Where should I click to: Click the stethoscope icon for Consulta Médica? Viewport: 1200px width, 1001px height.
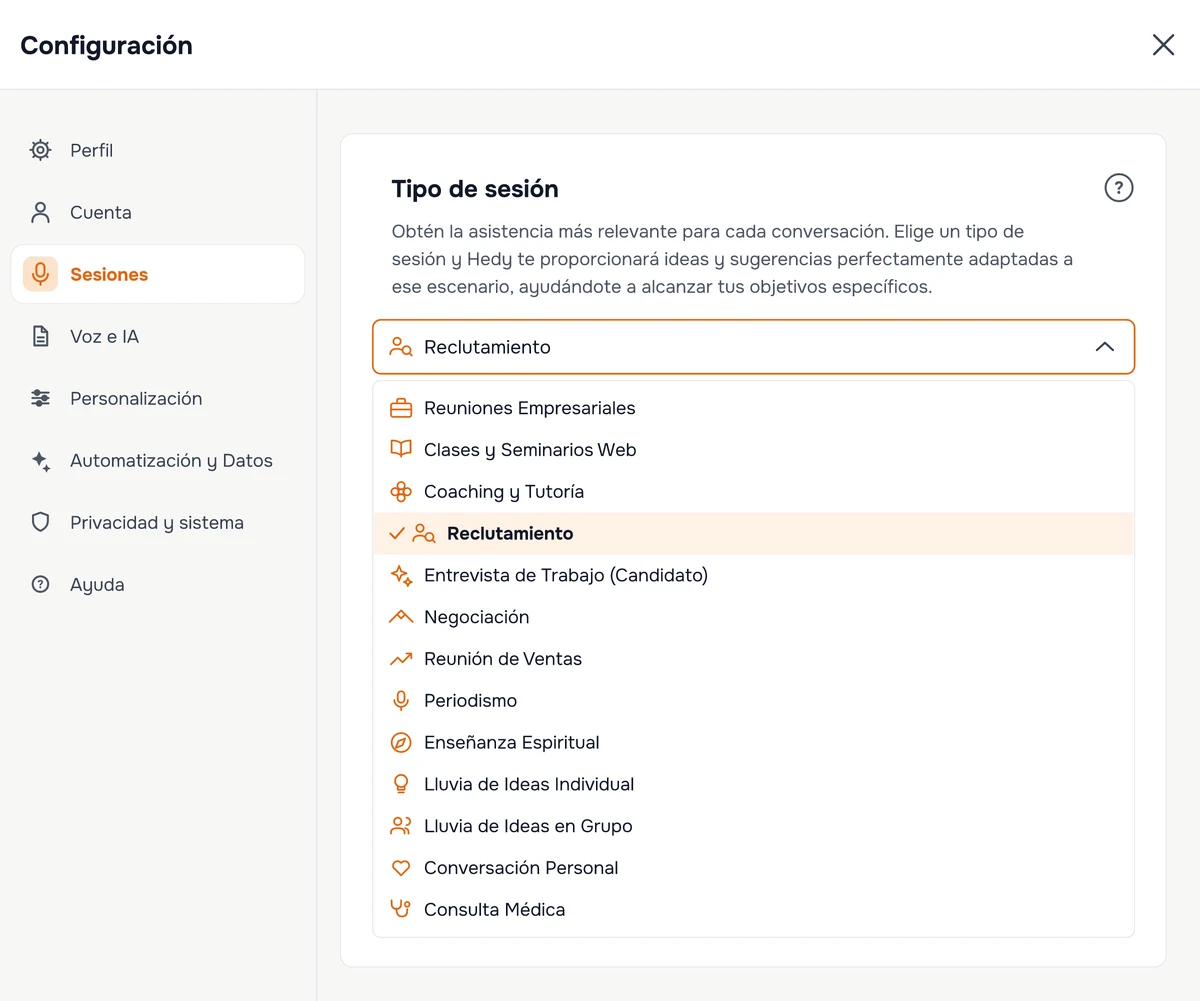(401, 910)
